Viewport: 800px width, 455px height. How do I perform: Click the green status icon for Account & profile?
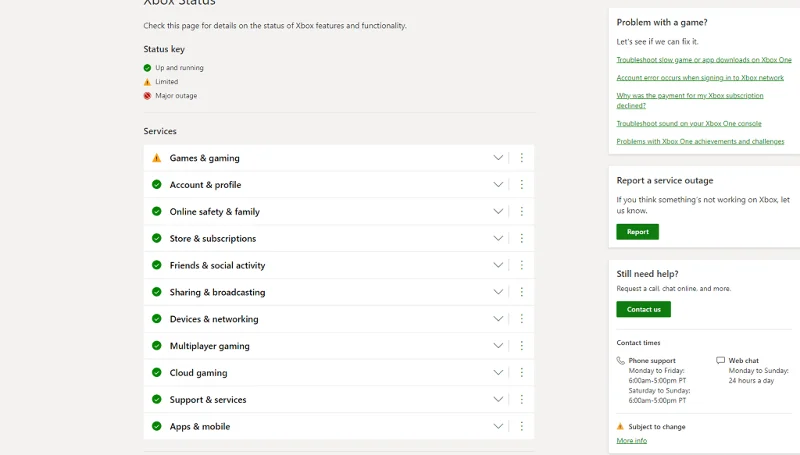click(157, 184)
